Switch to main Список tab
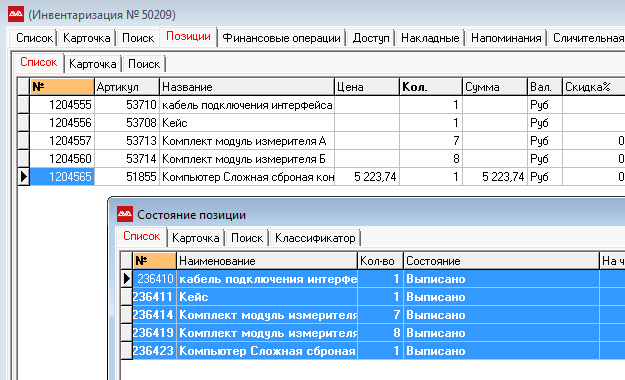625x380 pixels. (34, 38)
